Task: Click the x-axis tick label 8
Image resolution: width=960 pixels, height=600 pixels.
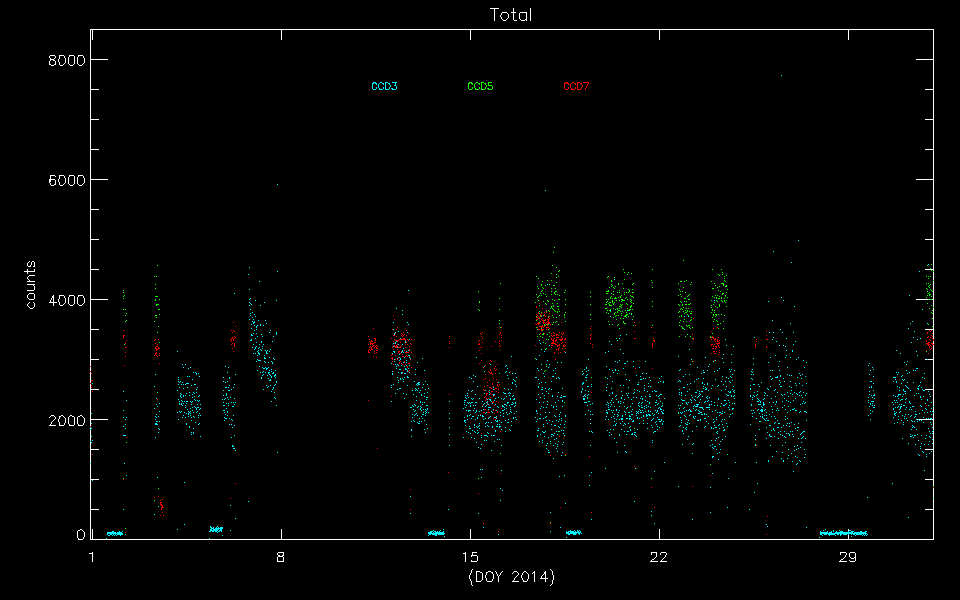Action: click(x=281, y=557)
